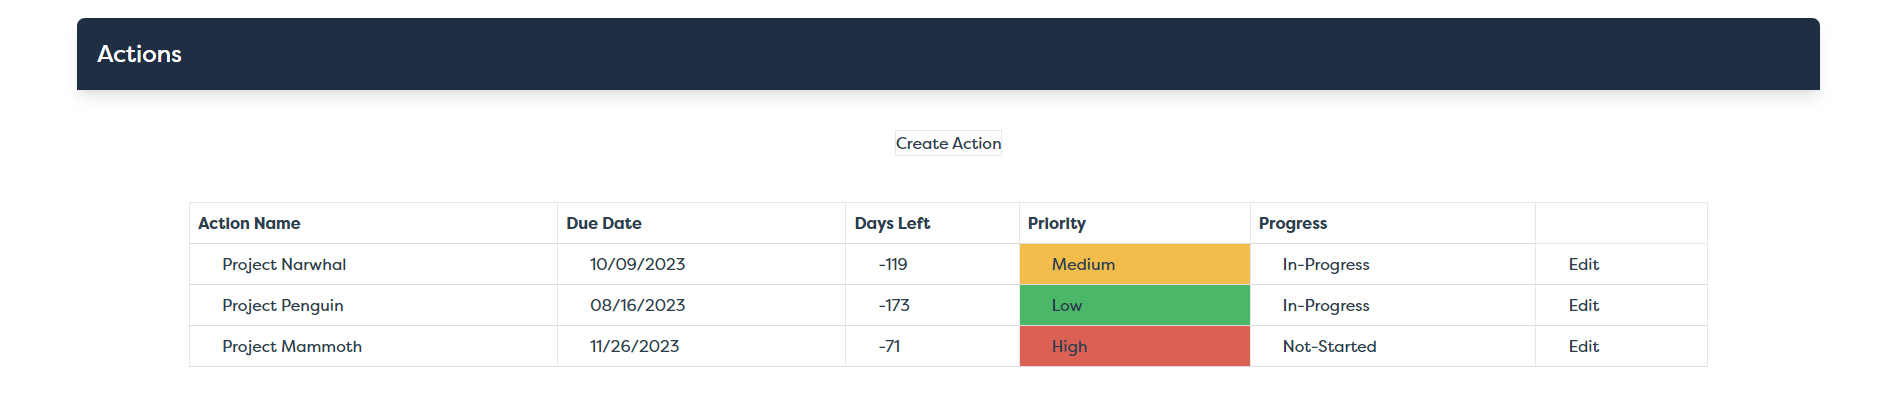Select the red High priority cell

[1135, 346]
